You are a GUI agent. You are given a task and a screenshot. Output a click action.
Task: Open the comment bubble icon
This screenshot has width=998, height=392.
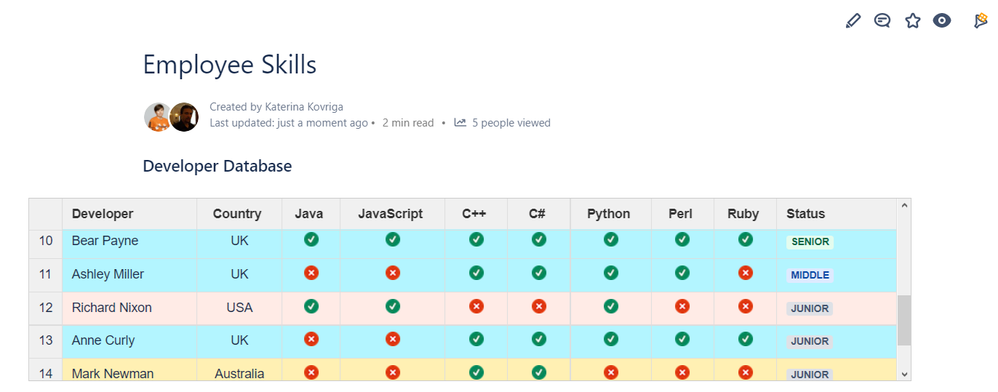point(882,21)
